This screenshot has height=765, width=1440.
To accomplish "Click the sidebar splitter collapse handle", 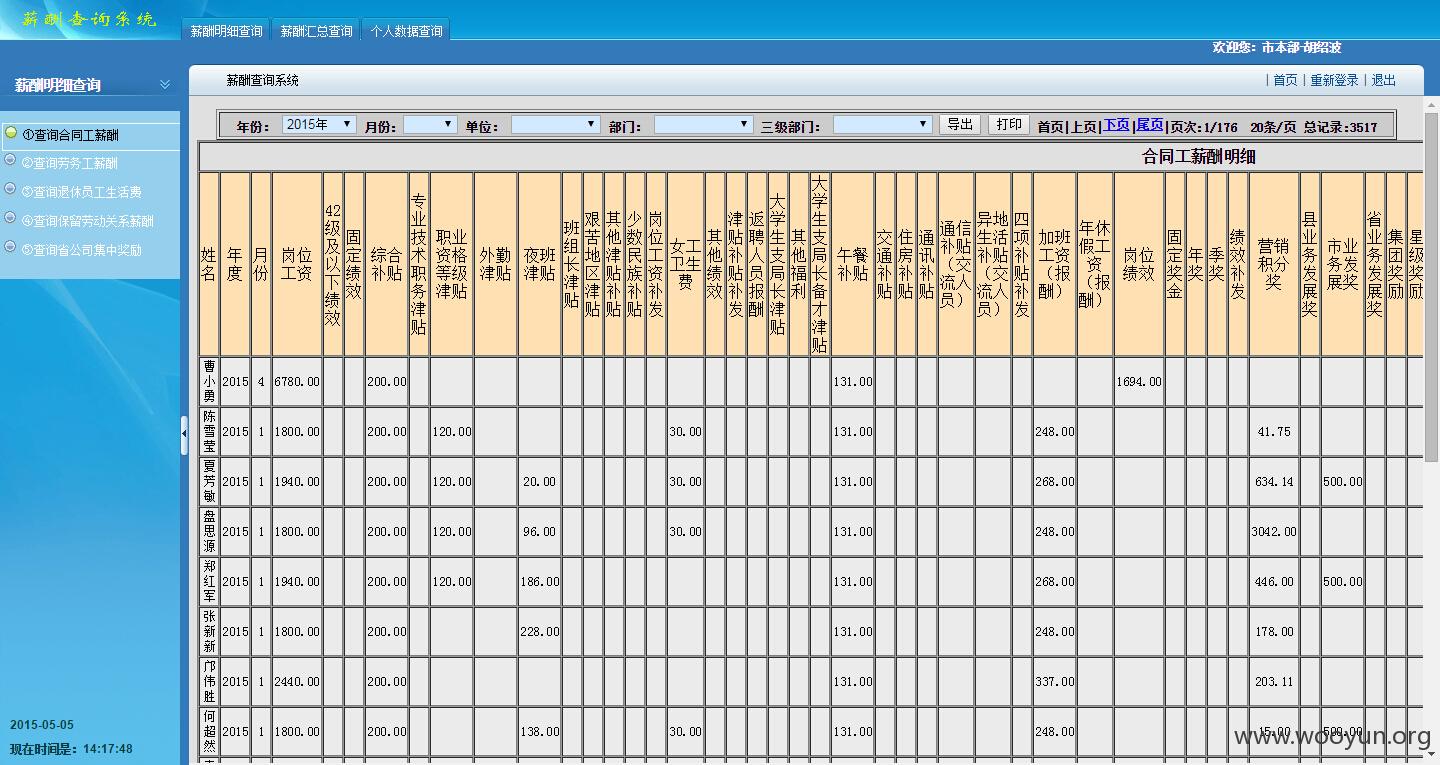I will [x=184, y=434].
